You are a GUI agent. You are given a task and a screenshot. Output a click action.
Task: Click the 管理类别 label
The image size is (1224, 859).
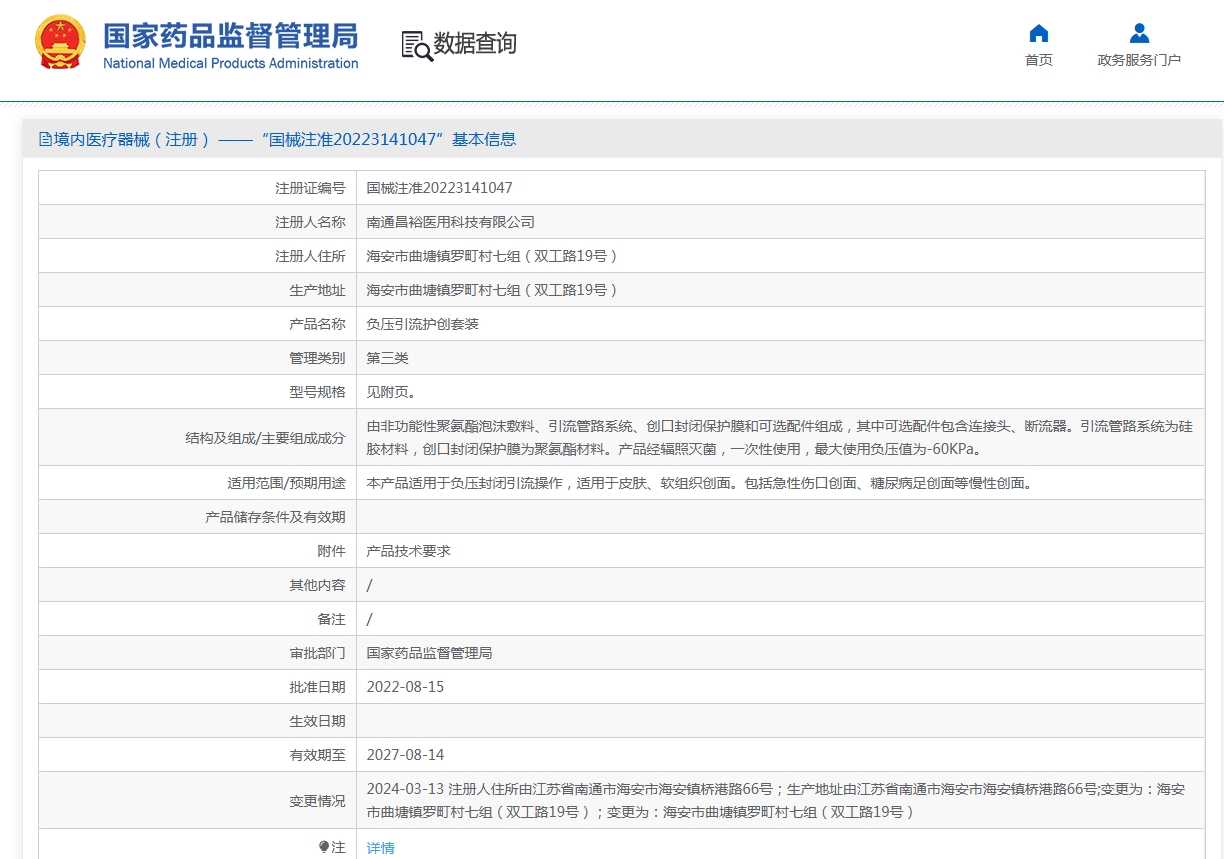317,358
